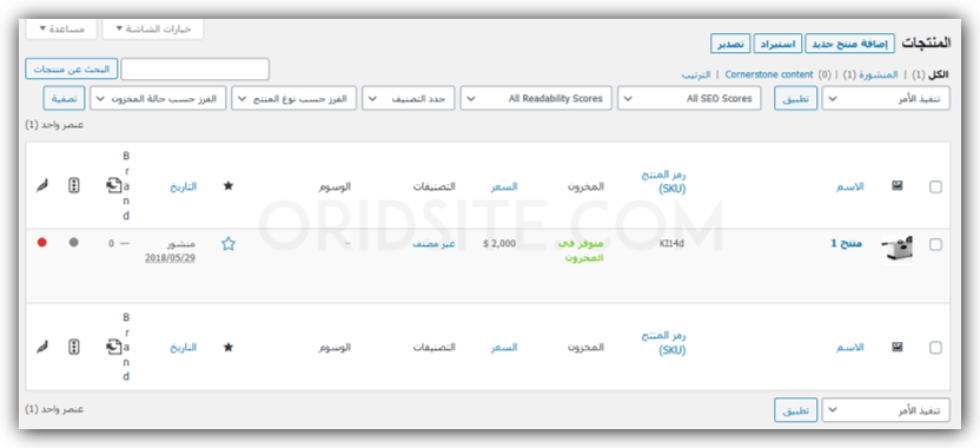Tick the checkbox for منتج 1 row
Viewport: 980px width, 448px height.
[x=936, y=245]
